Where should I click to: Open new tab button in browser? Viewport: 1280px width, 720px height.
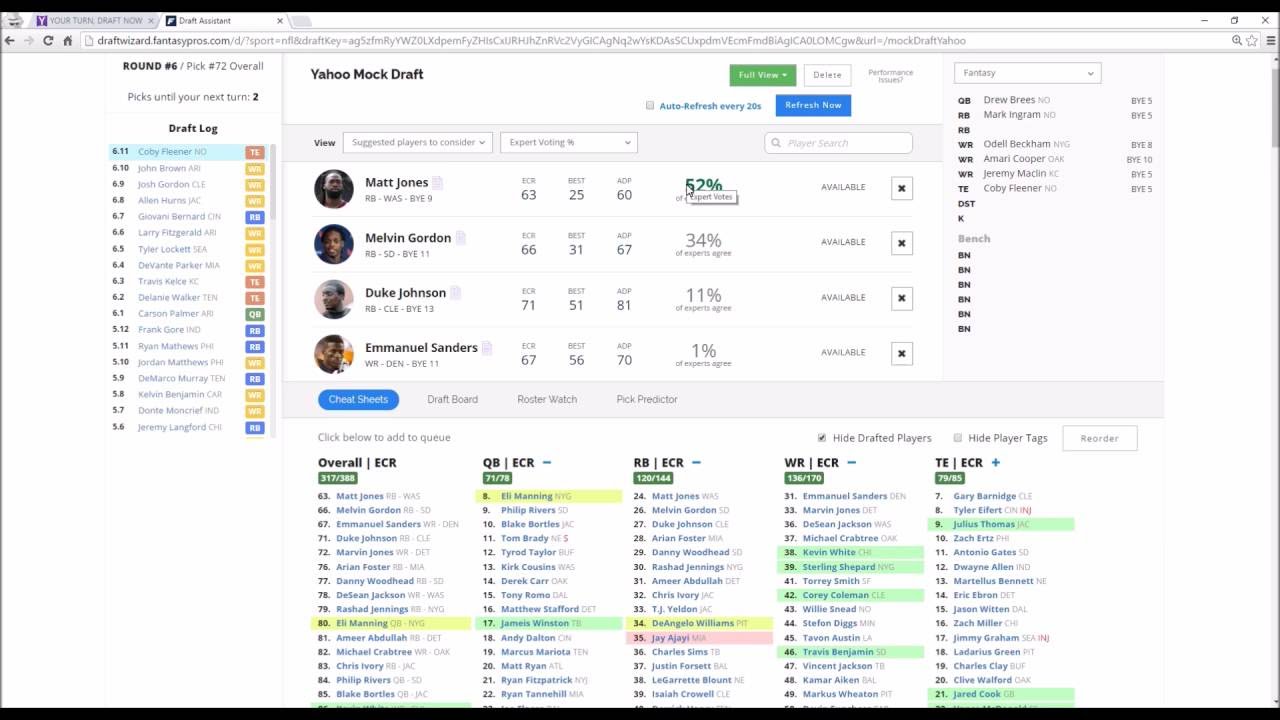point(301,21)
